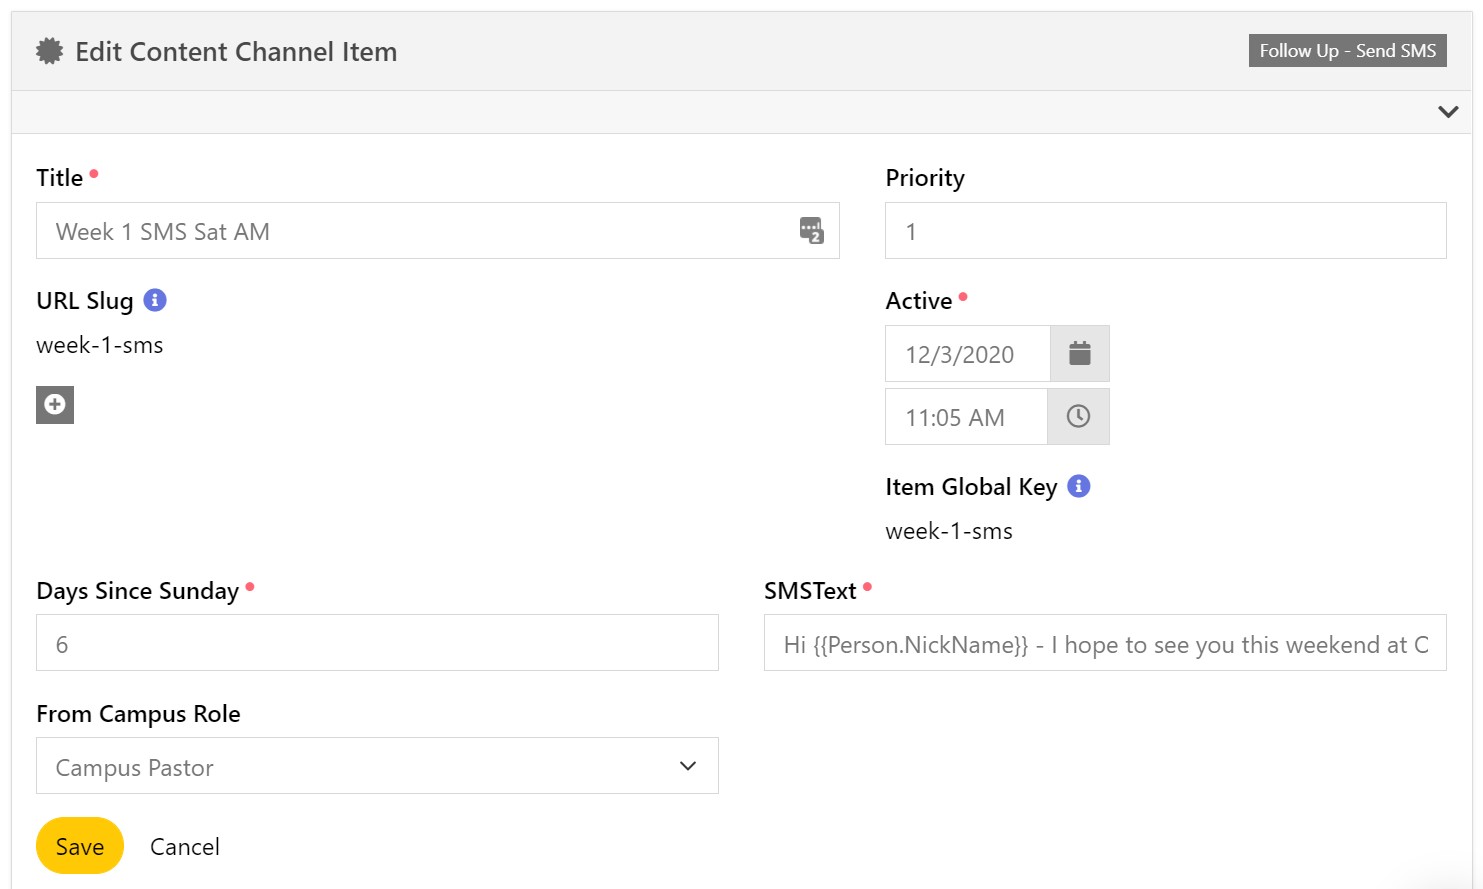
Task: Click the Item Global Key label
Action: click(971, 487)
